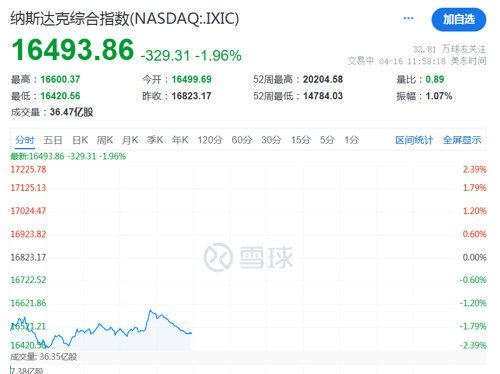The height and width of the screenshot is (374, 500).
Task: Select the 120分 interval chart
Action: pos(210,140)
